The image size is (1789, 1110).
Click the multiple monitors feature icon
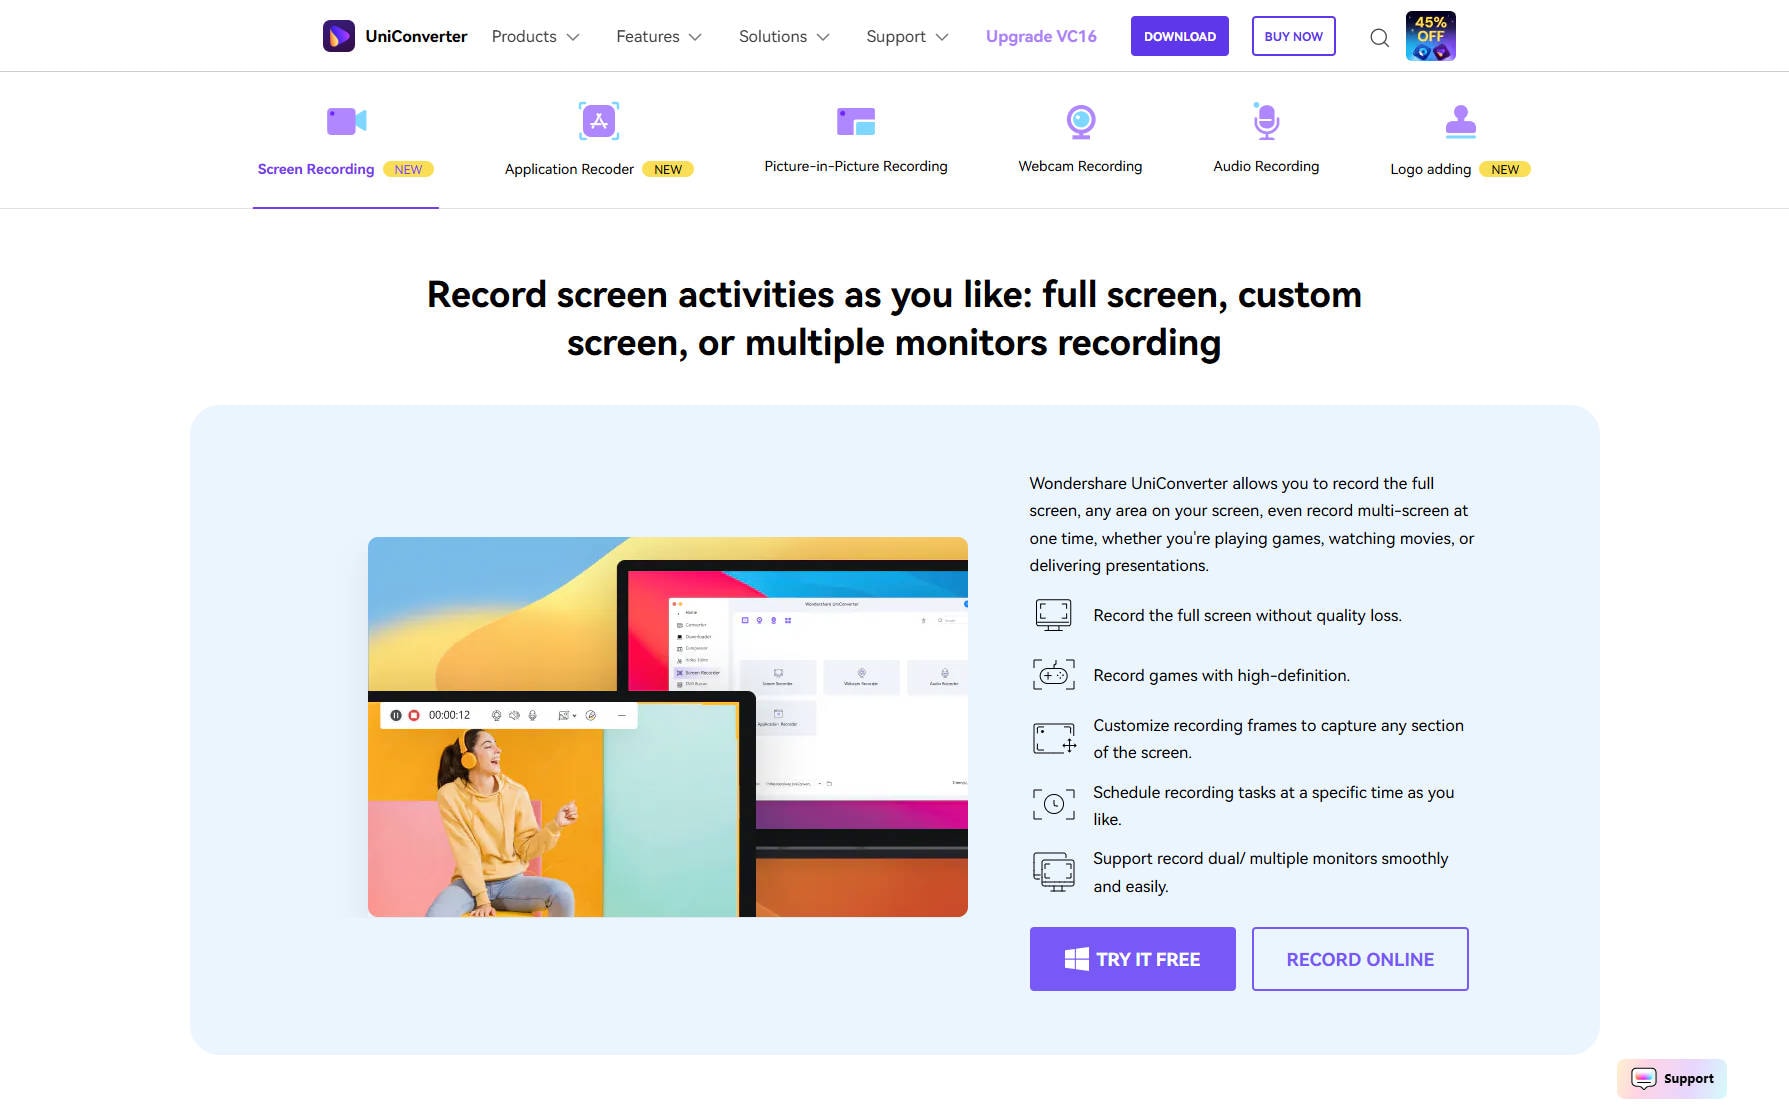pyautogui.click(x=1054, y=871)
